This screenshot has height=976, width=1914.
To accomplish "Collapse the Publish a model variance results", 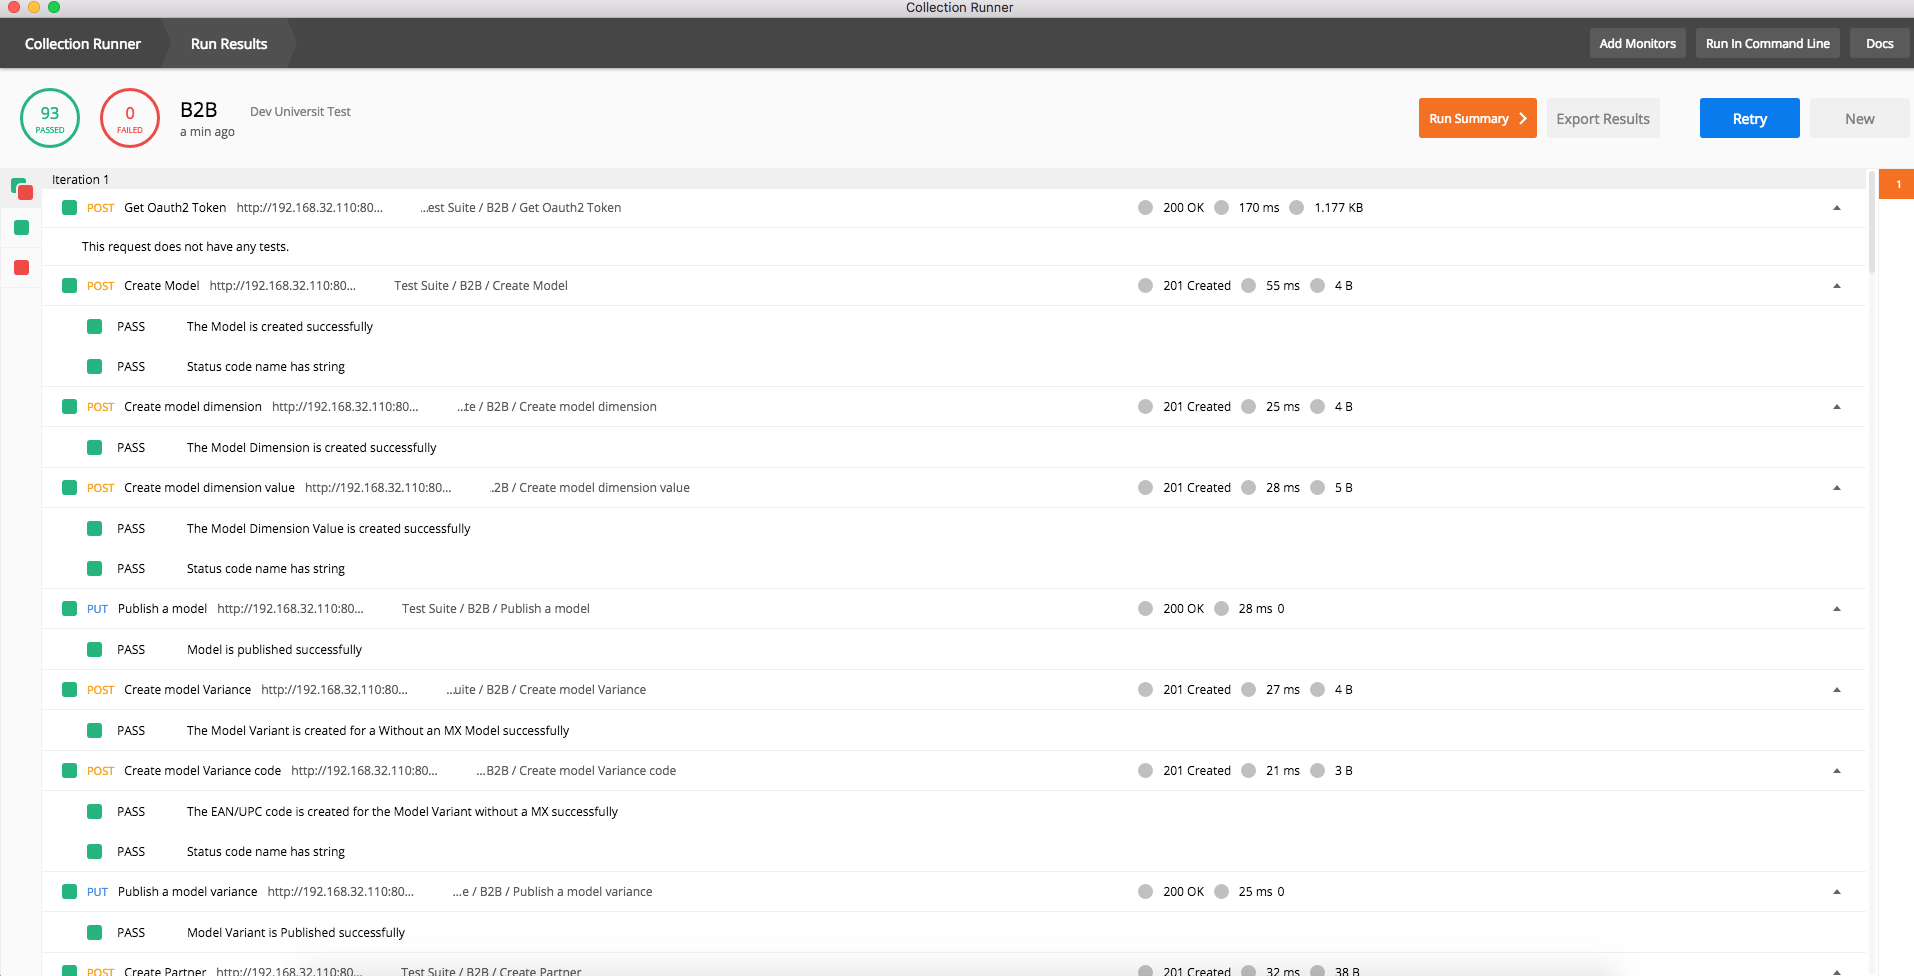I will point(1837,891).
